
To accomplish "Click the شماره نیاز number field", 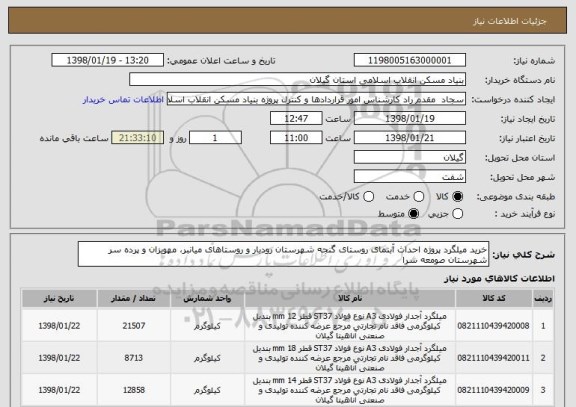I will (x=410, y=60).
